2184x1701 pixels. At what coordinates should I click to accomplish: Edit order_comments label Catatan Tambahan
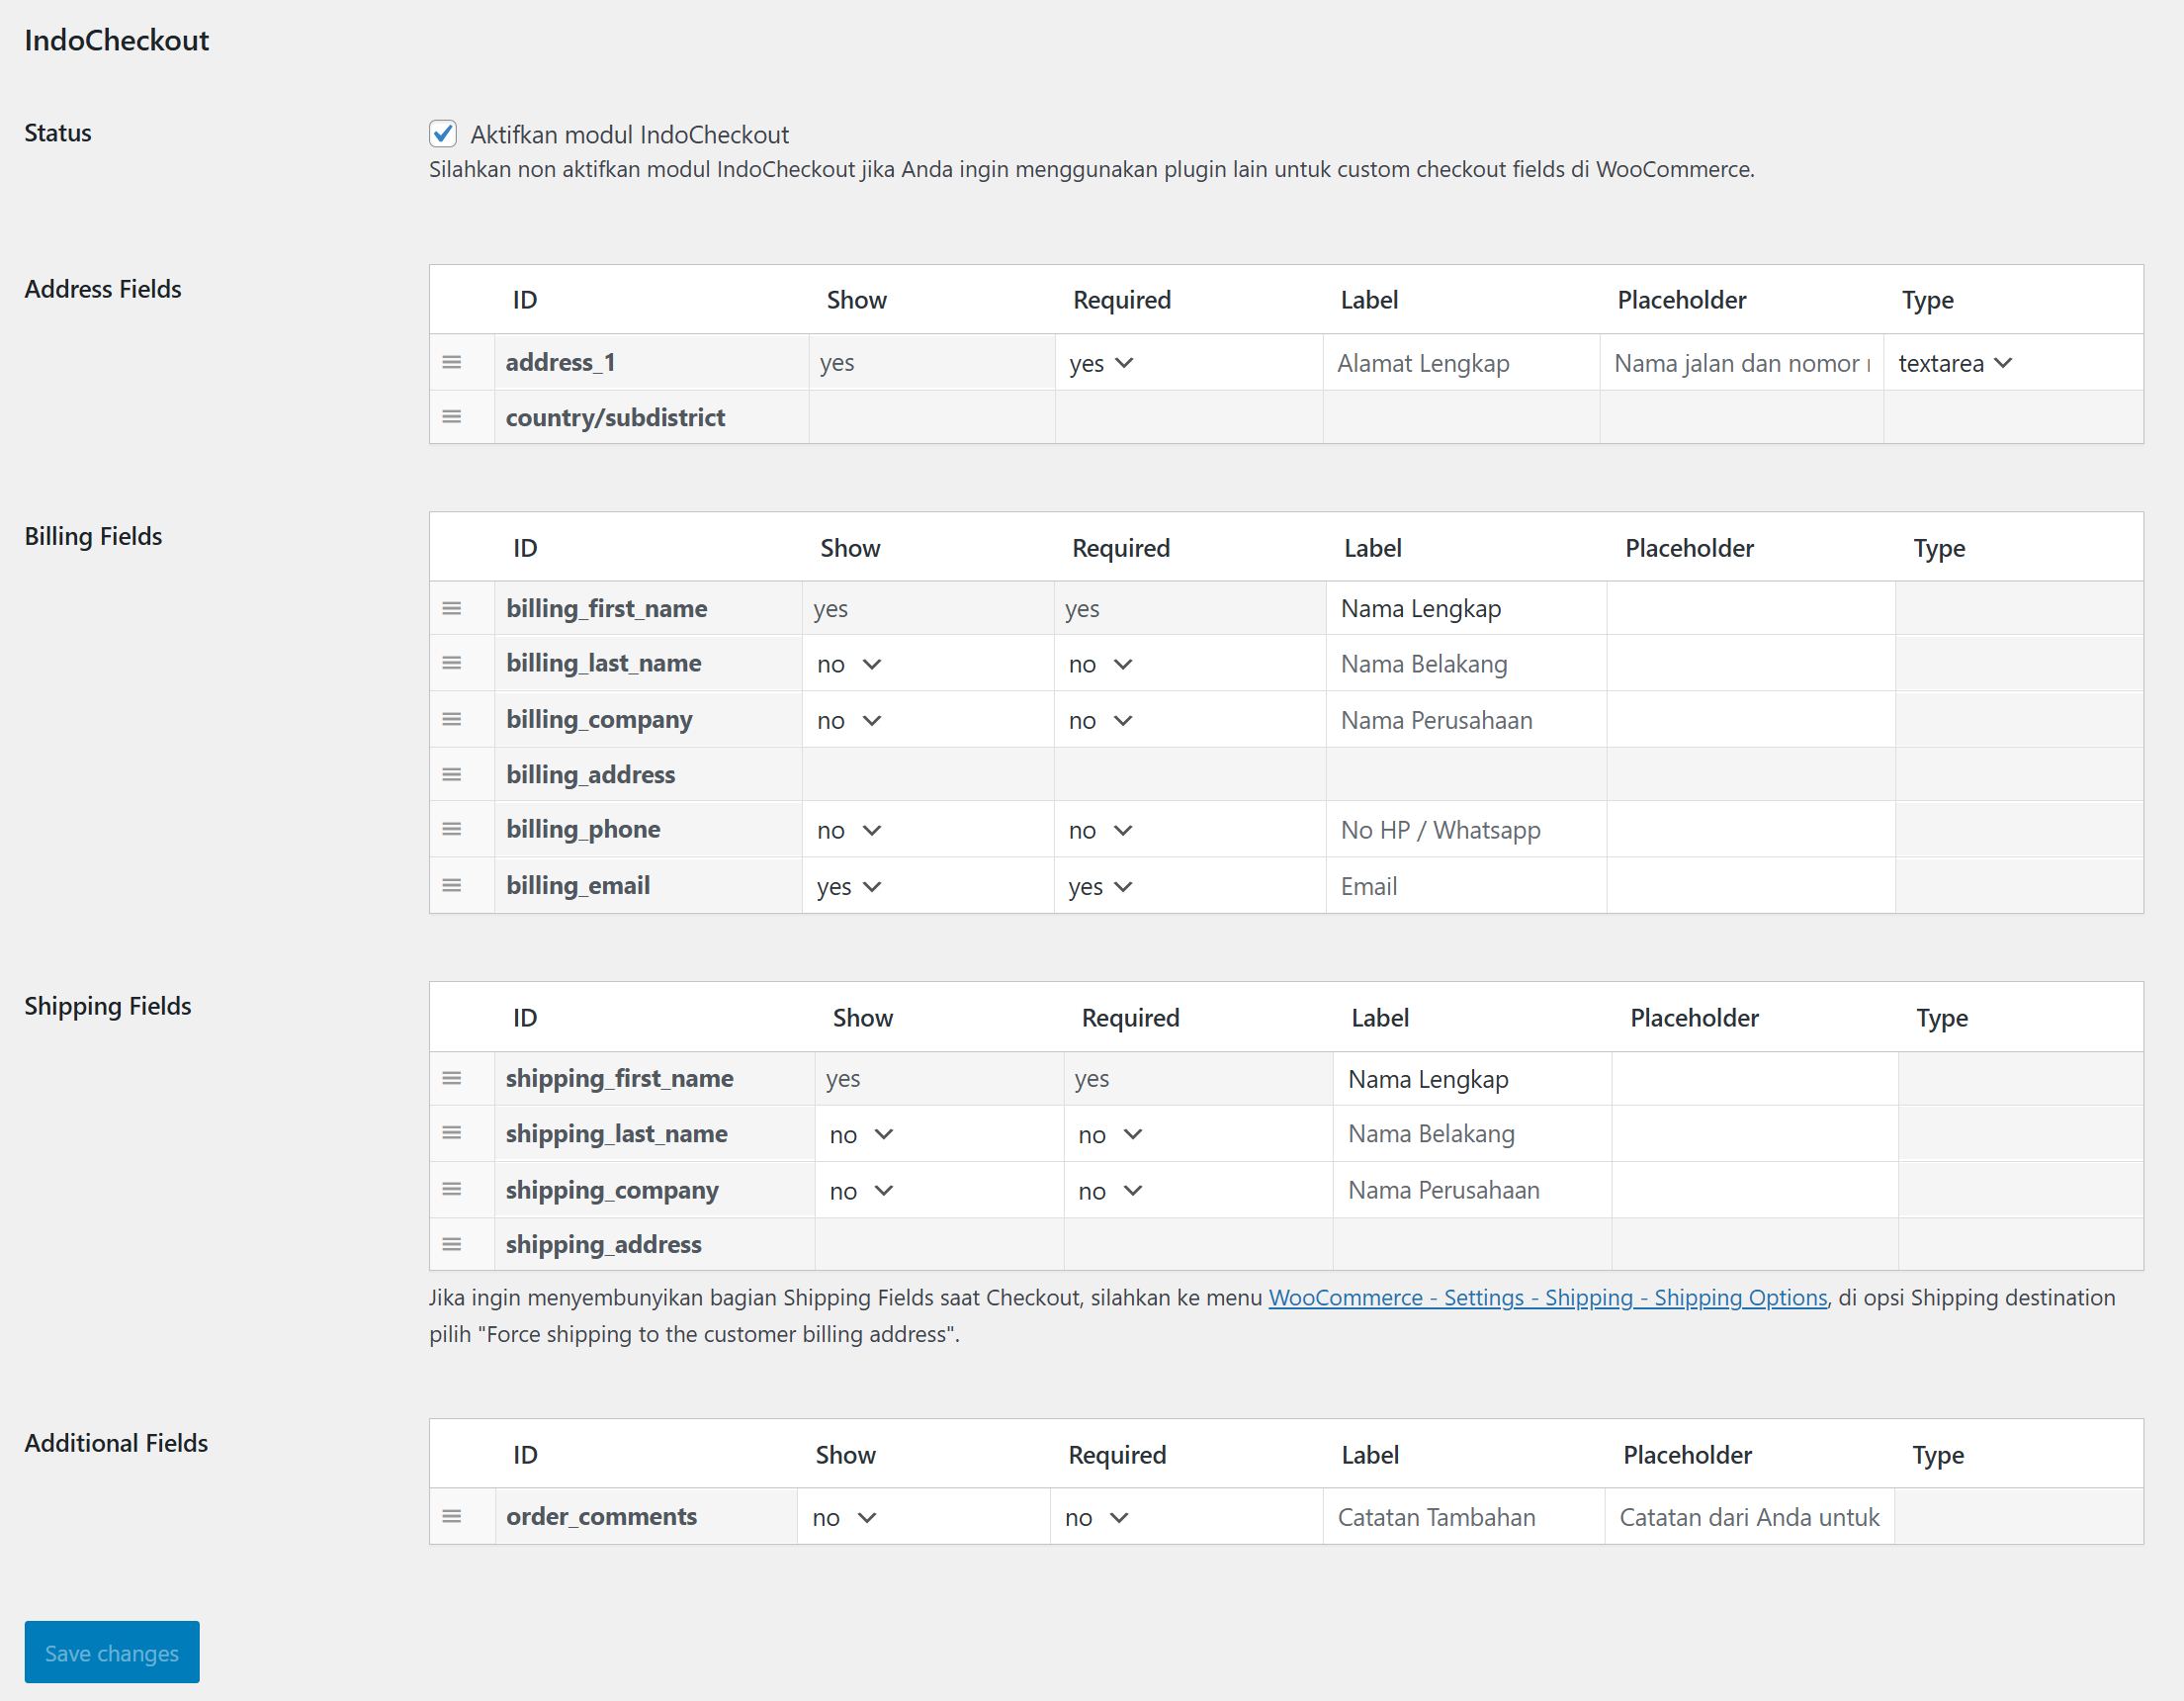[1464, 1517]
